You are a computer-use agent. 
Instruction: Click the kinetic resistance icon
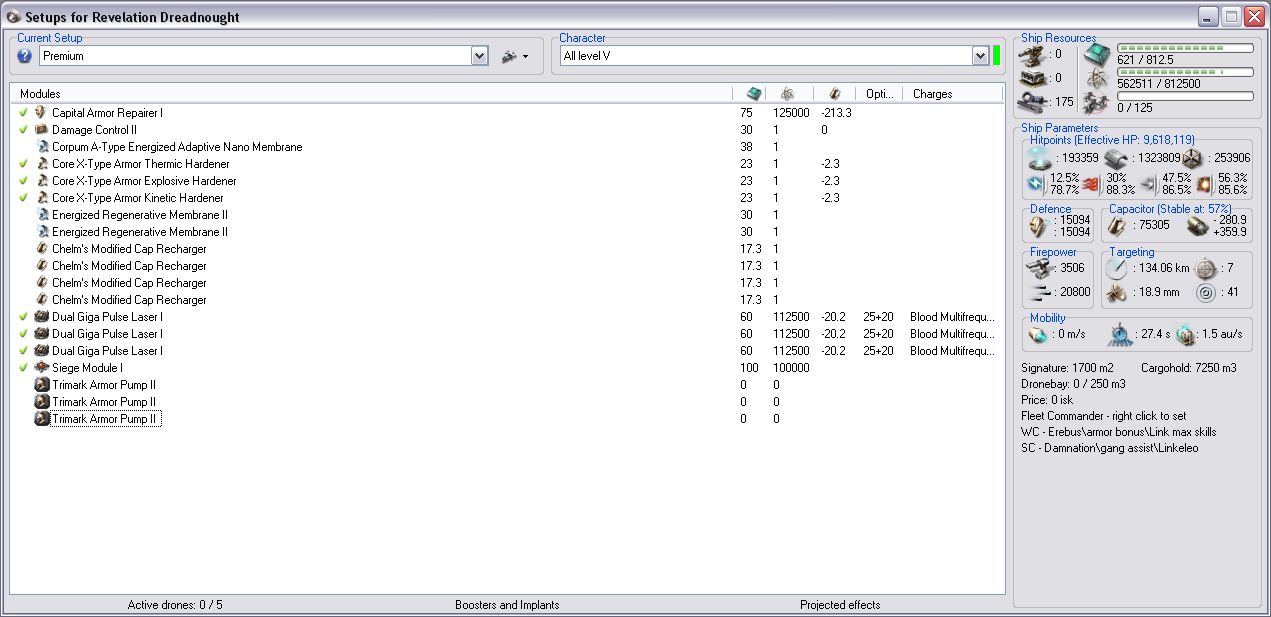tap(1148, 184)
